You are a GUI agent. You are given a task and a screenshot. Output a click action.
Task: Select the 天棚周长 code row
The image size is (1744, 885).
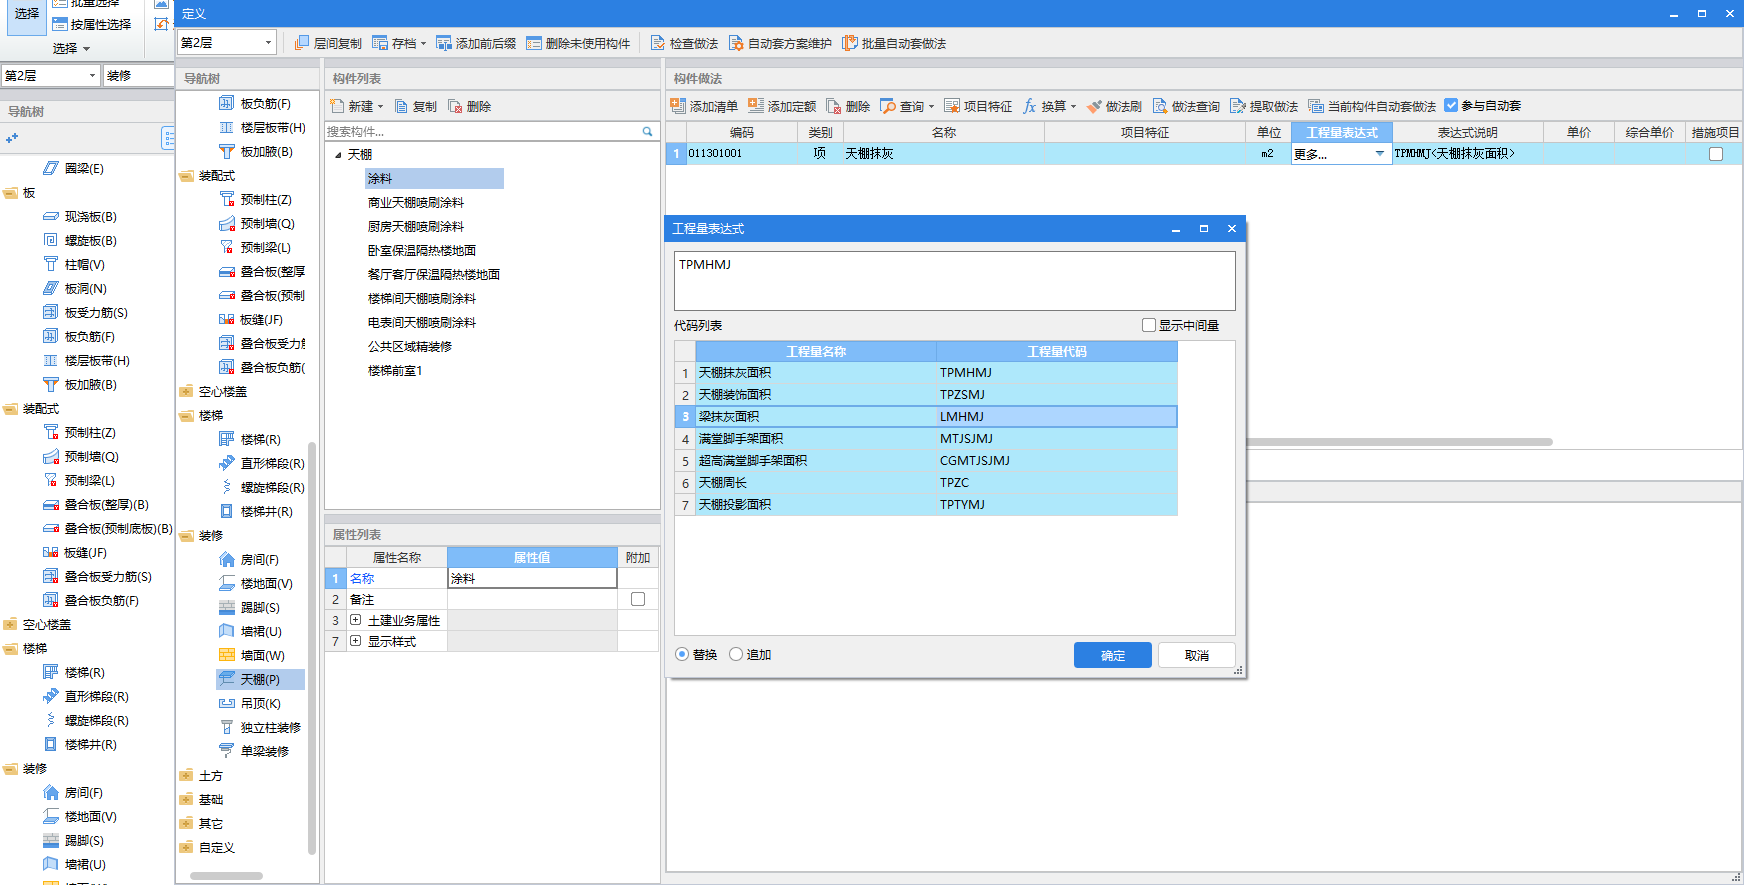pyautogui.click(x=926, y=482)
